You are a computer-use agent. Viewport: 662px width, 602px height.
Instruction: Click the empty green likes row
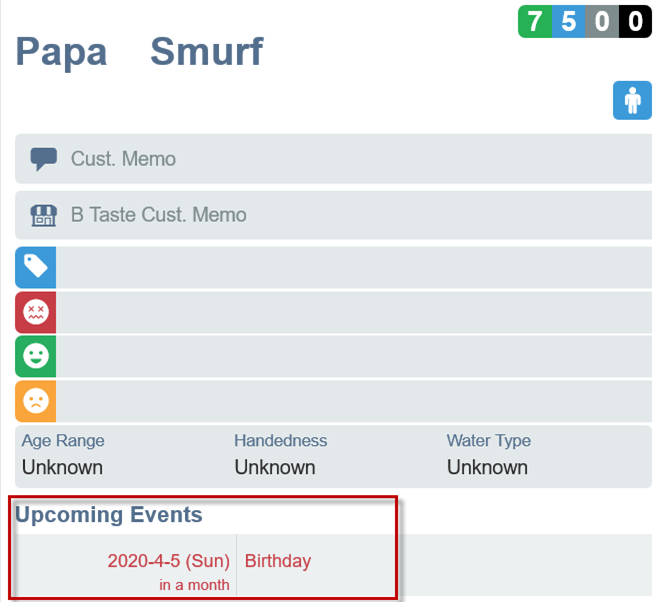[354, 356]
